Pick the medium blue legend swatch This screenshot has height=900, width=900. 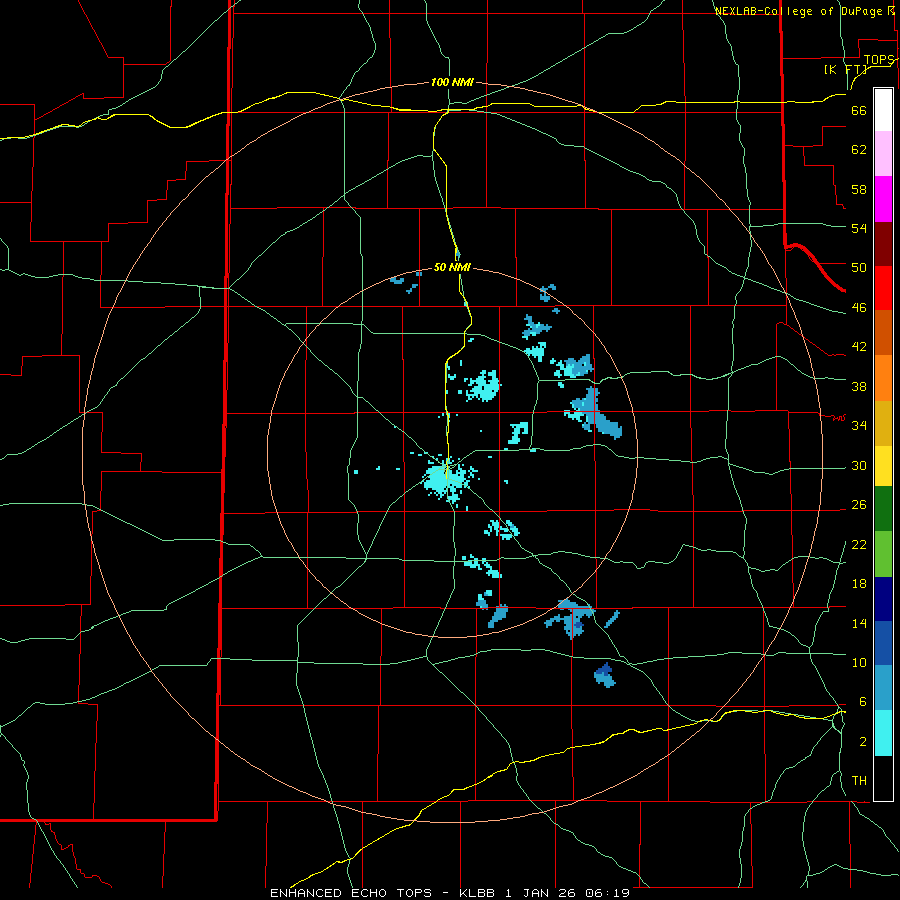point(883,643)
